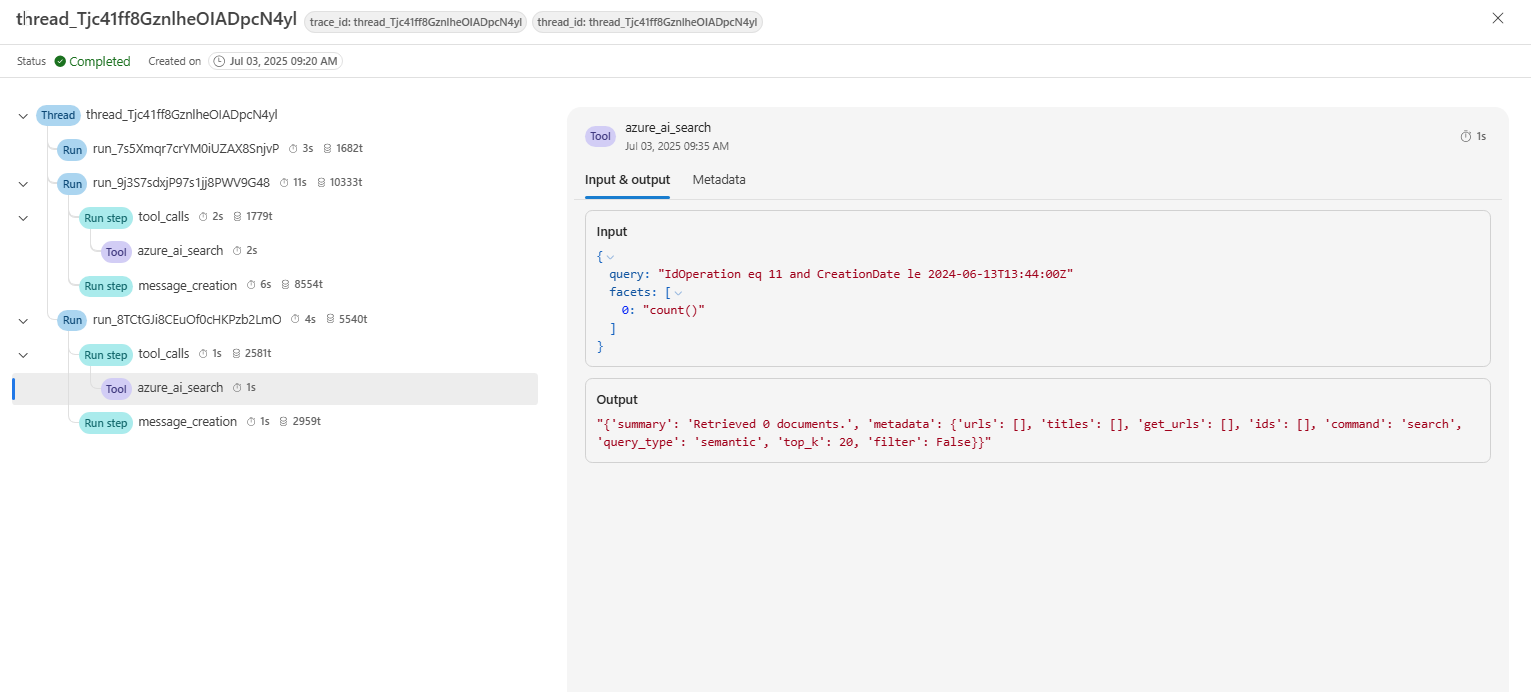Click Run badge of run_9j3S7sdxjP97s1jj8PWV9G48
Viewport: 1532px width, 692px height.
coord(72,184)
